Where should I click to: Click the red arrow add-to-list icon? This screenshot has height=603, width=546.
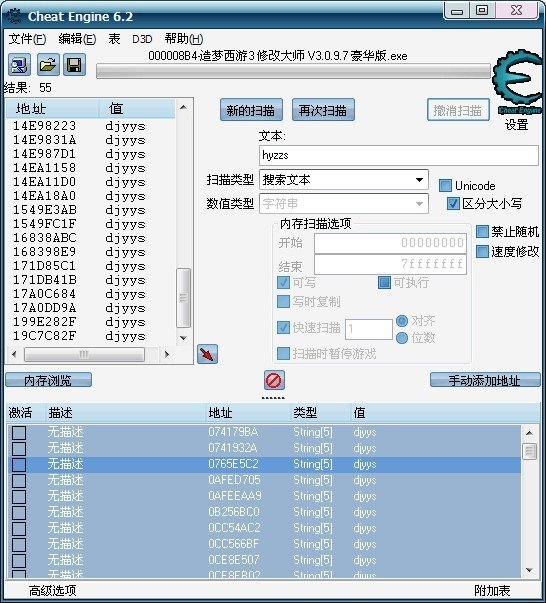207,354
